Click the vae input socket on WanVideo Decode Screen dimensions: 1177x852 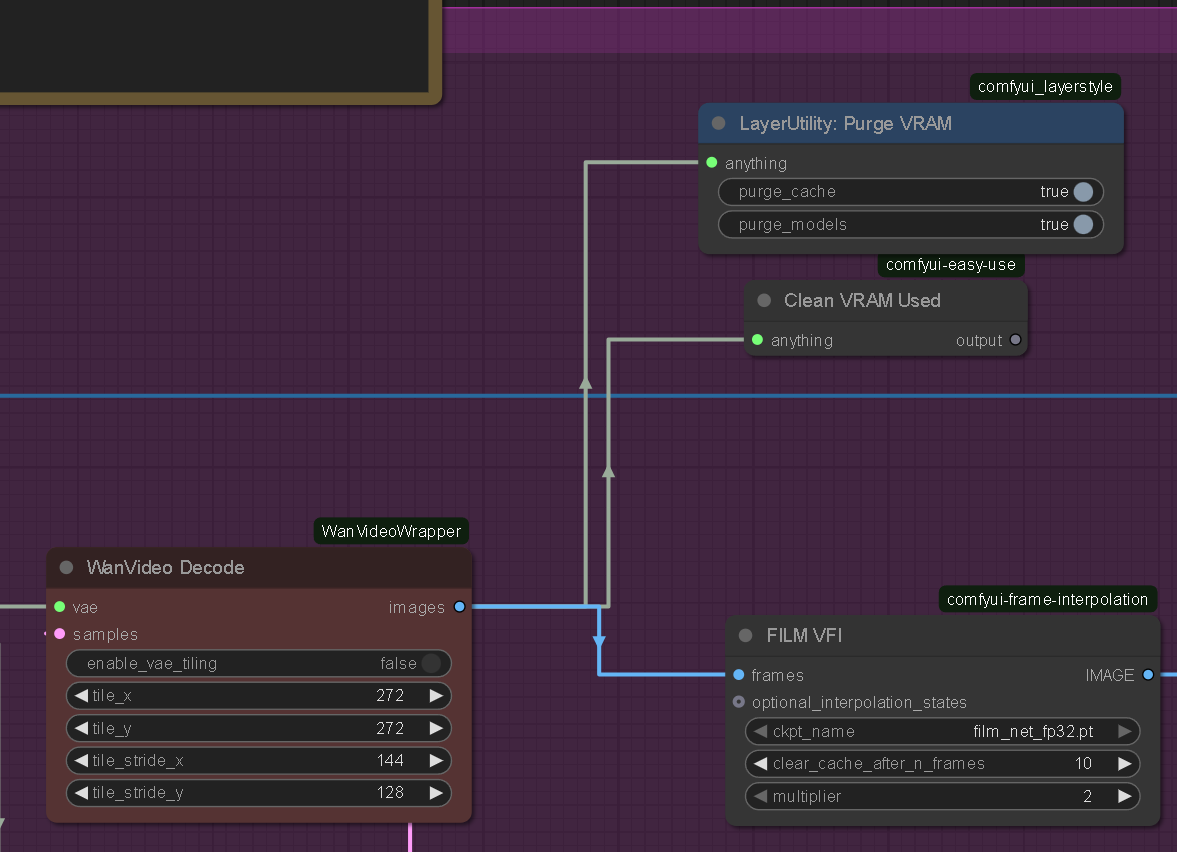tap(59, 607)
